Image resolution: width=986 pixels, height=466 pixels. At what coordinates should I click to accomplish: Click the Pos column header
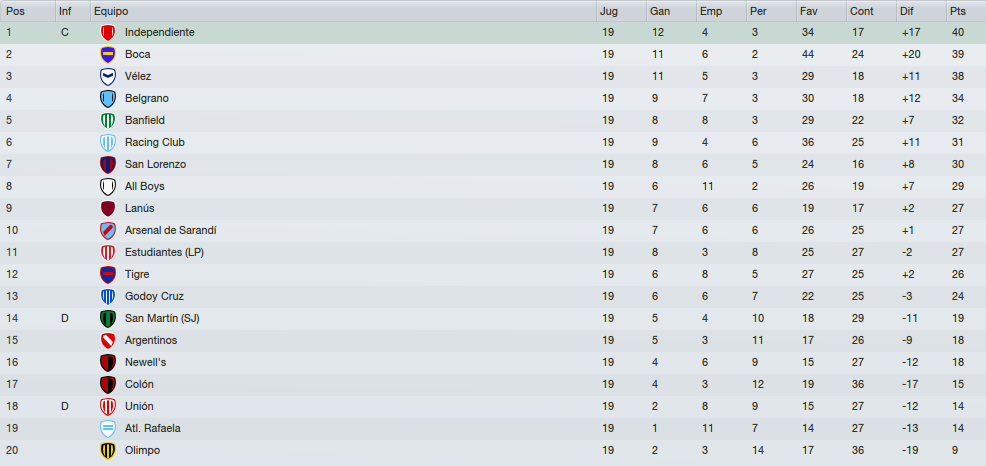tap(28, 11)
